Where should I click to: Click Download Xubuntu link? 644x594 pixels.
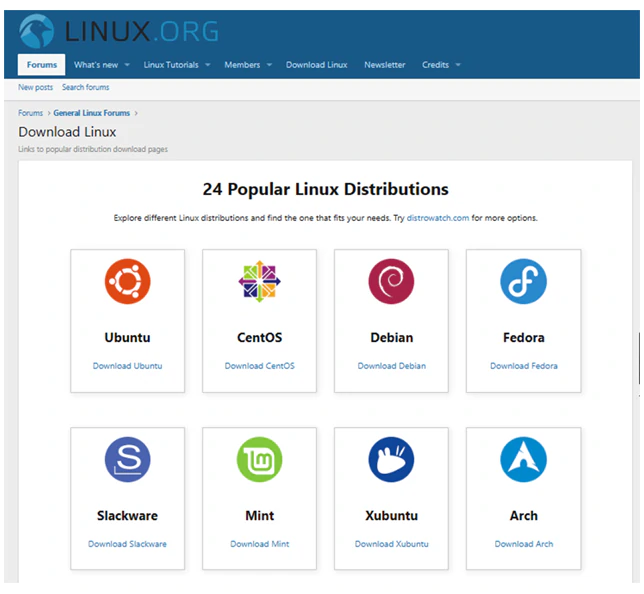391,544
